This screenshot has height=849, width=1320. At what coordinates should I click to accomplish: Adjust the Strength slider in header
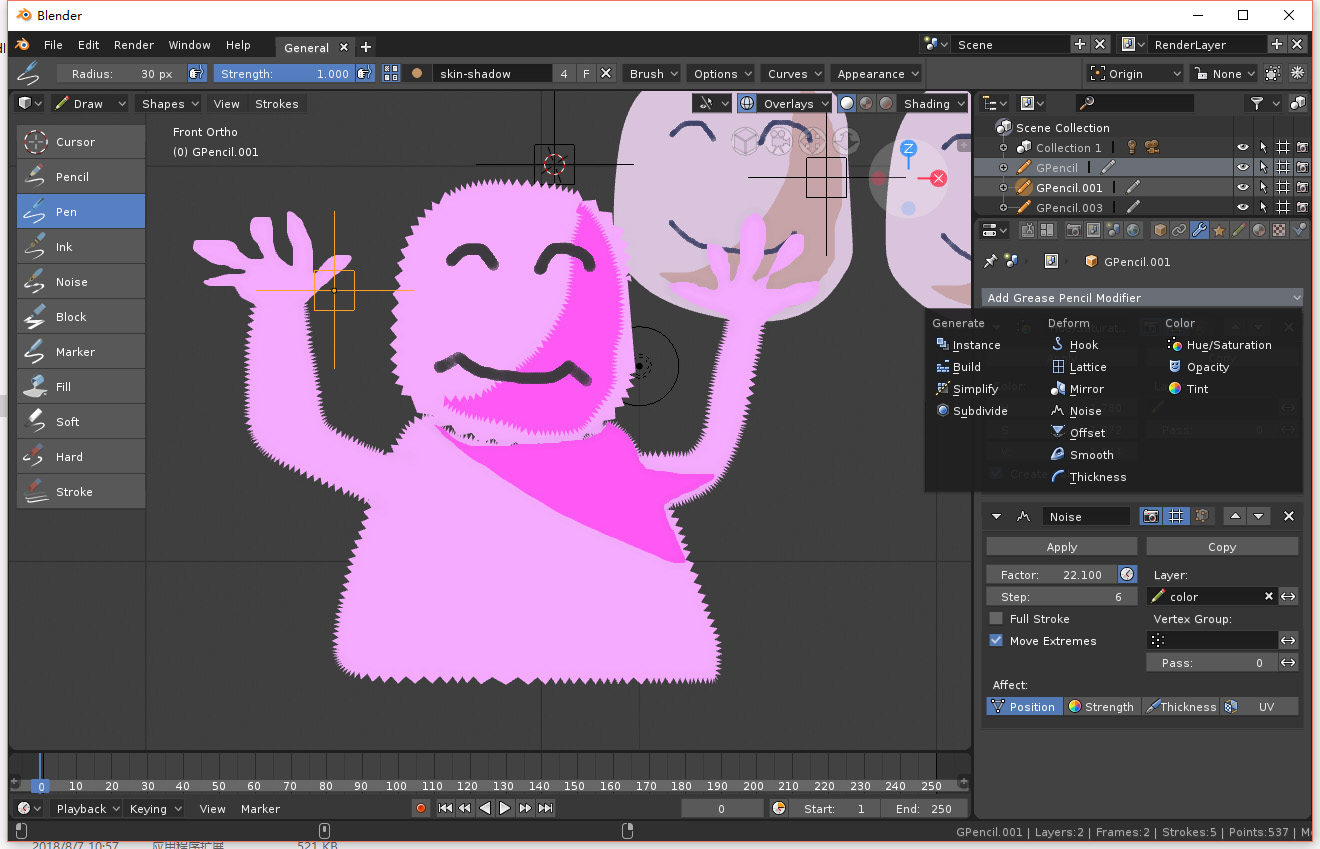(284, 74)
